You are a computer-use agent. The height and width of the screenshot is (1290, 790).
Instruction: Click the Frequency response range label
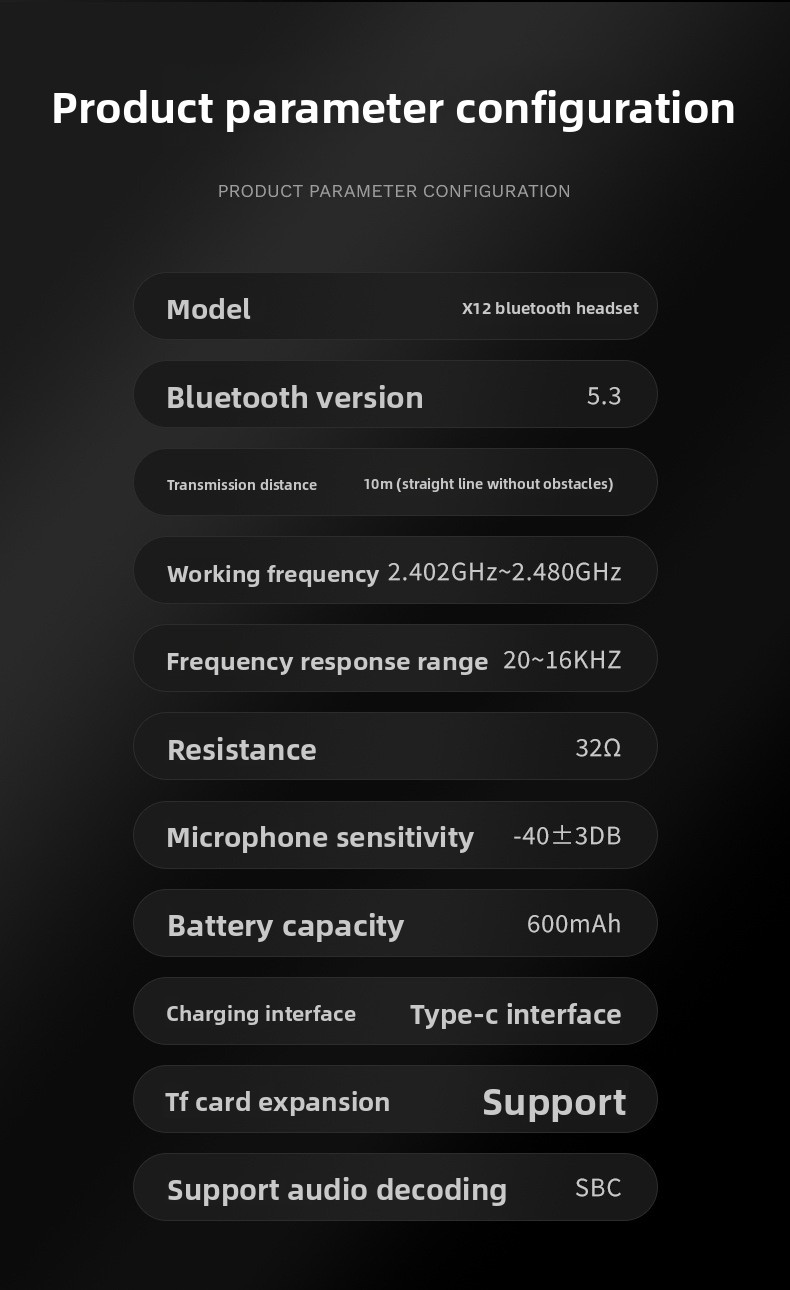tap(327, 662)
